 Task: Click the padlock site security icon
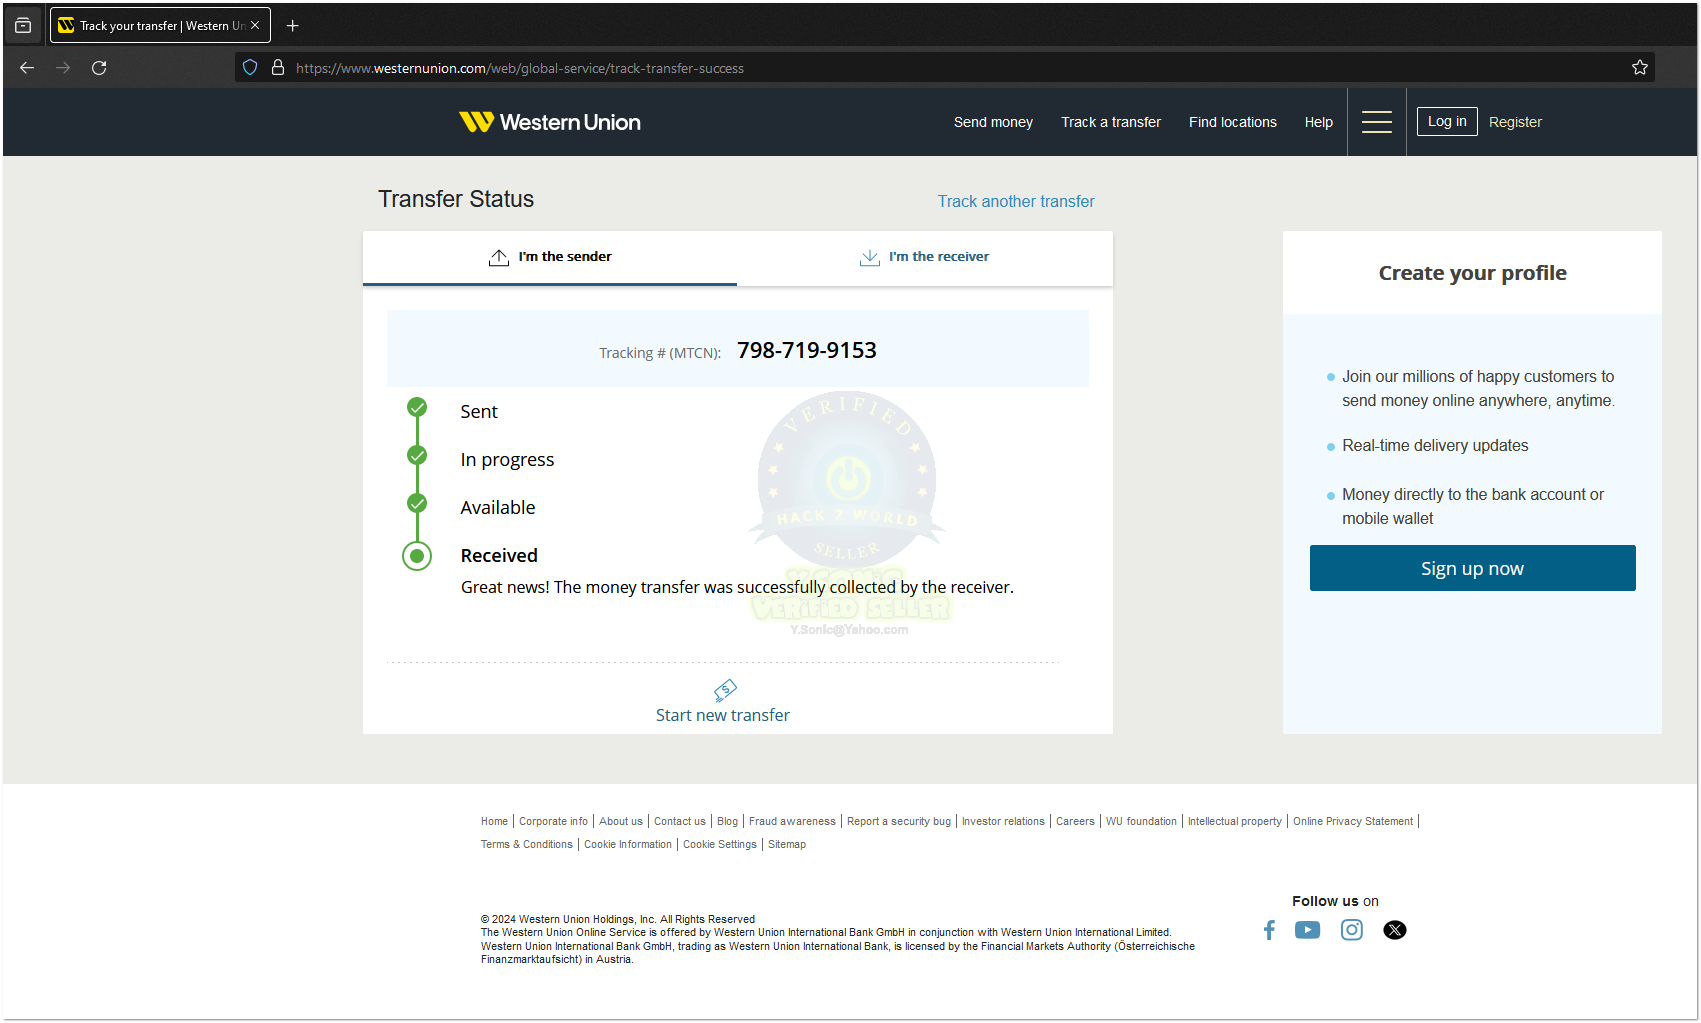[x=278, y=68]
